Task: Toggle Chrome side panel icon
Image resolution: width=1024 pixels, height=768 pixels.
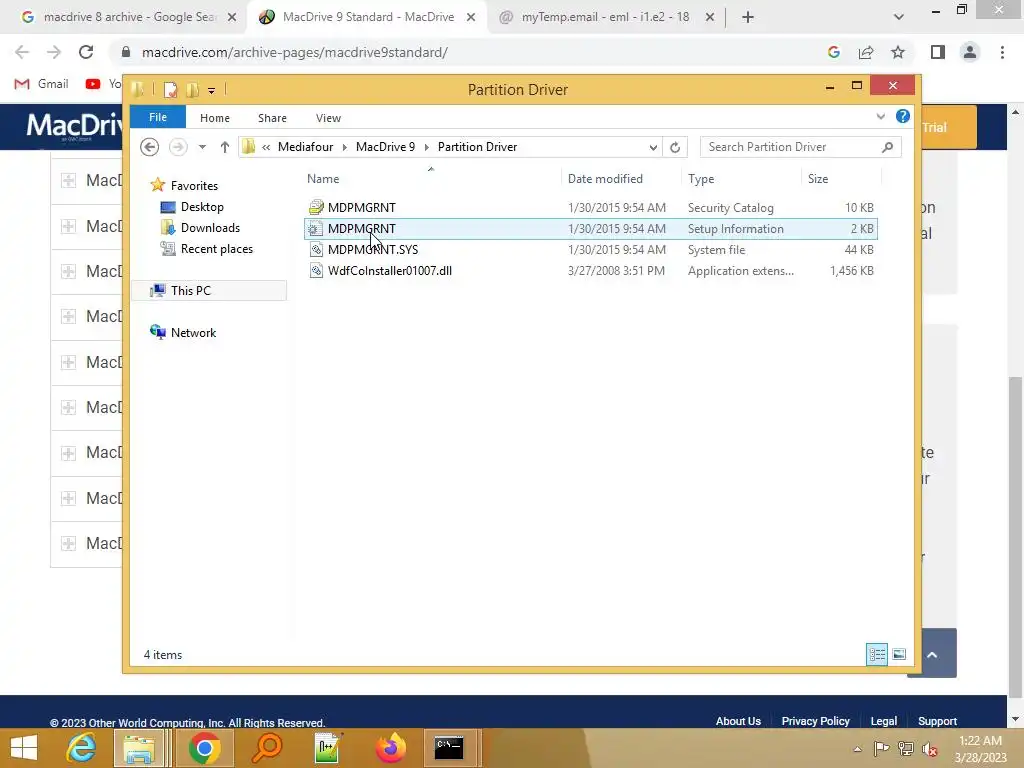Action: [938, 52]
